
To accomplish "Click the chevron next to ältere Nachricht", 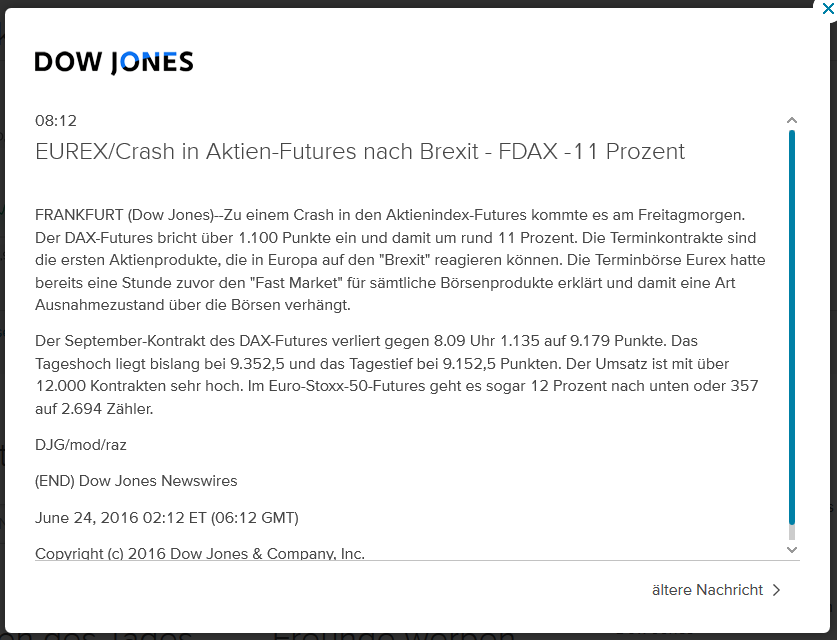I will pos(776,590).
